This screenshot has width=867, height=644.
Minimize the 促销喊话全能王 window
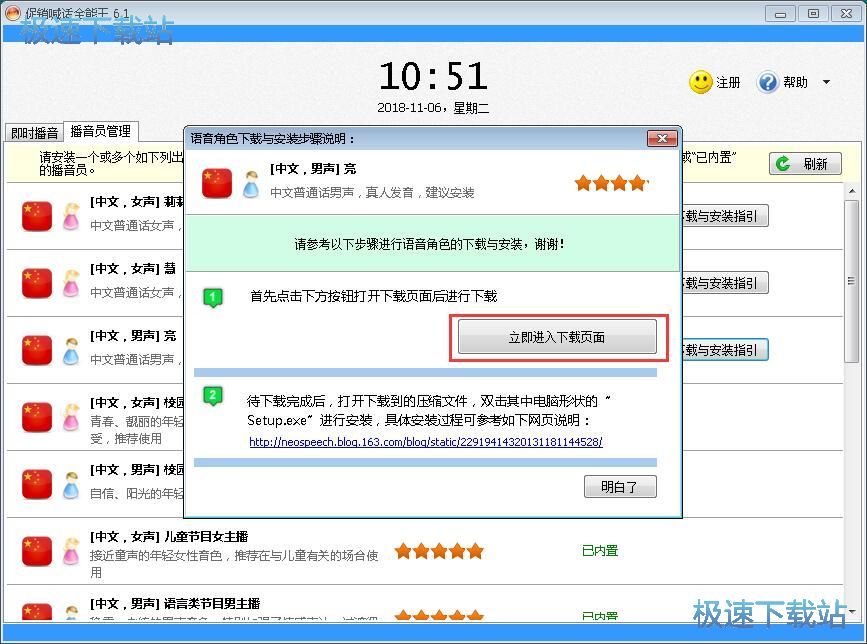[780, 14]
